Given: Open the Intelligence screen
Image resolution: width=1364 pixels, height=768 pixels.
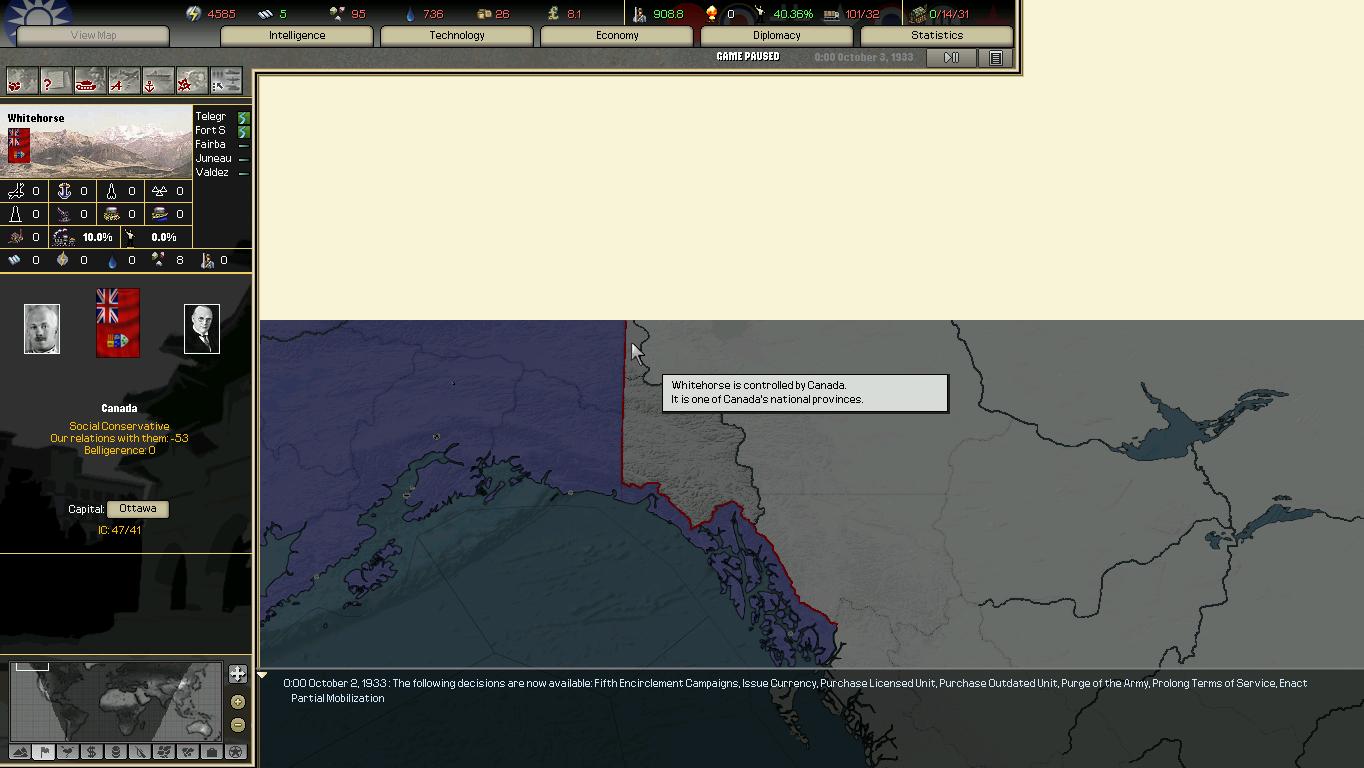Looking at the screenshot, I should coord(297,35).
